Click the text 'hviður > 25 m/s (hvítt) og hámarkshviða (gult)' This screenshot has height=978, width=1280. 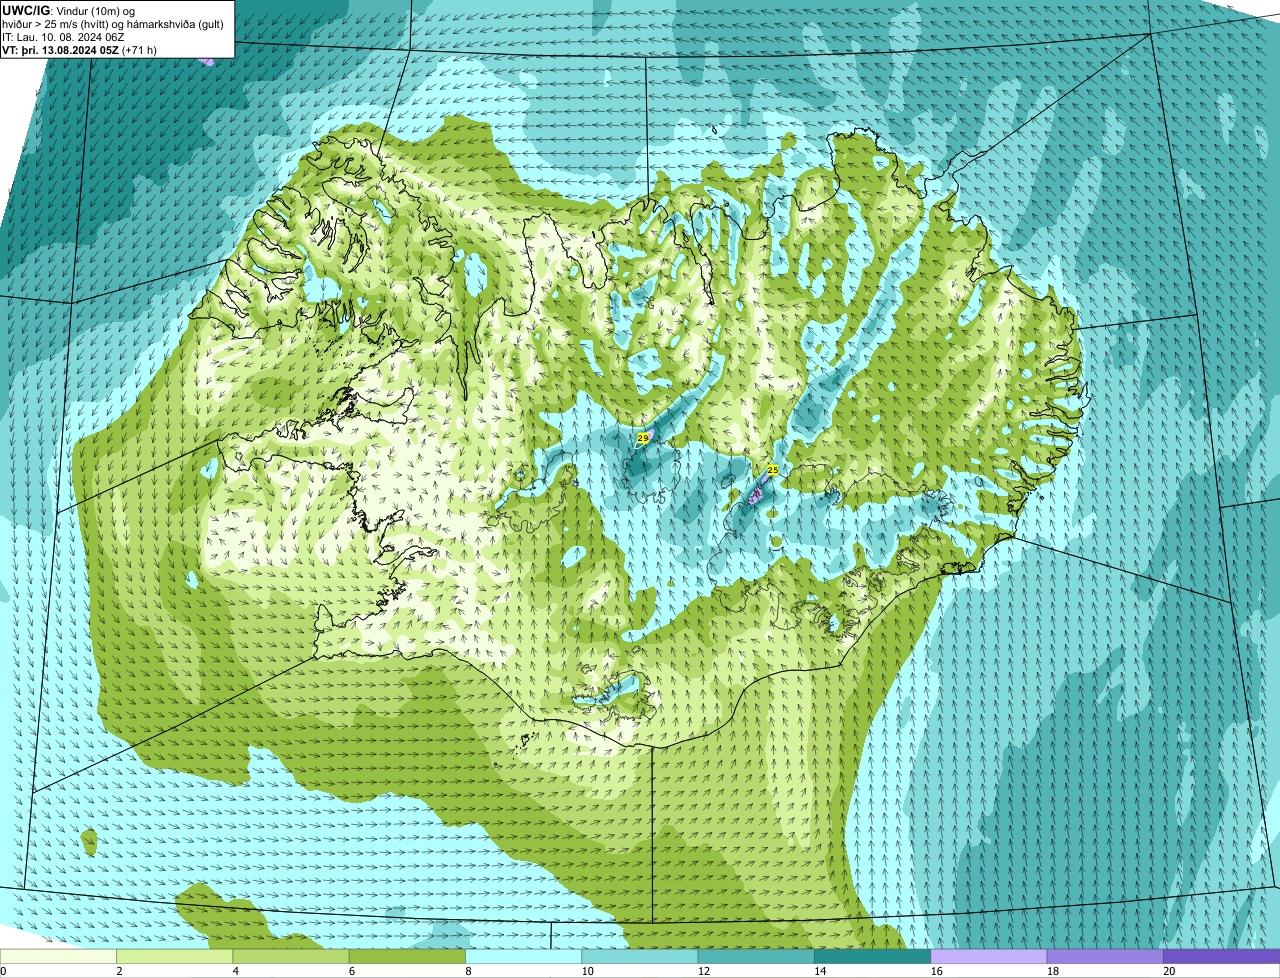click(x=113, y=24)
